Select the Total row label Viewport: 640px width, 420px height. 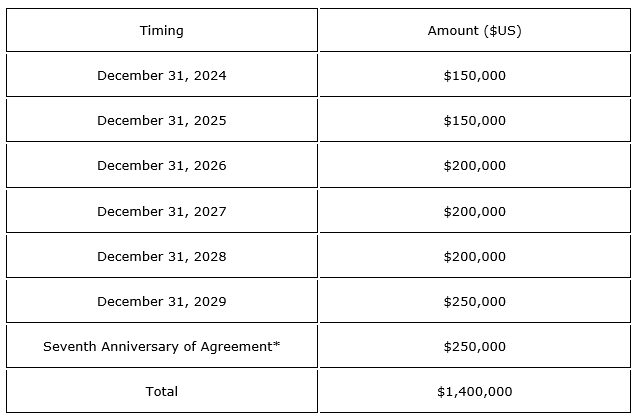pos(162,391)
